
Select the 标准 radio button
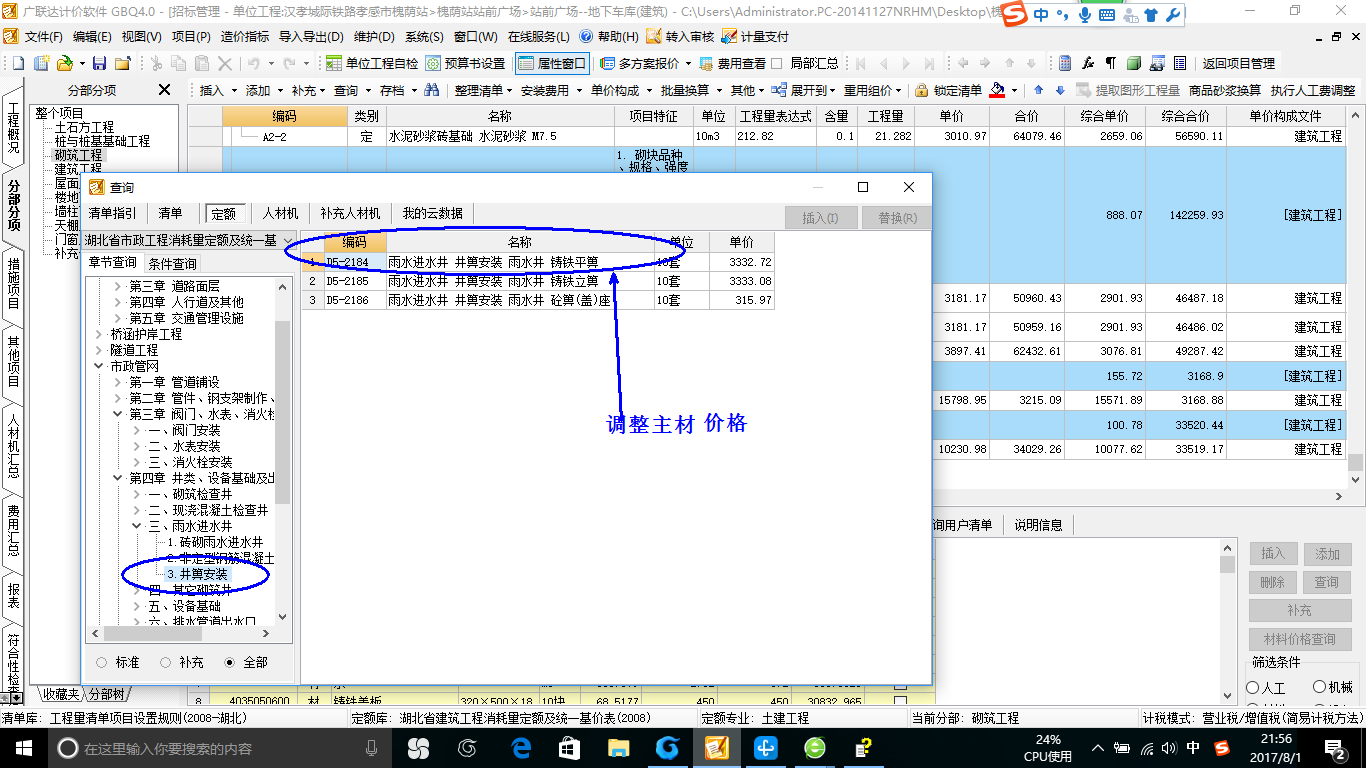pyautogui.click(x=101, y=662)
